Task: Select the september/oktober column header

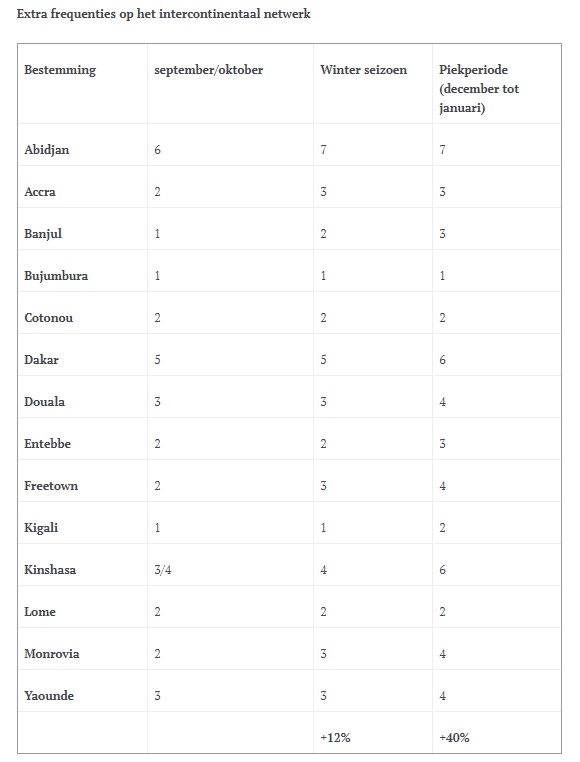Action: [x=209, y=70]
